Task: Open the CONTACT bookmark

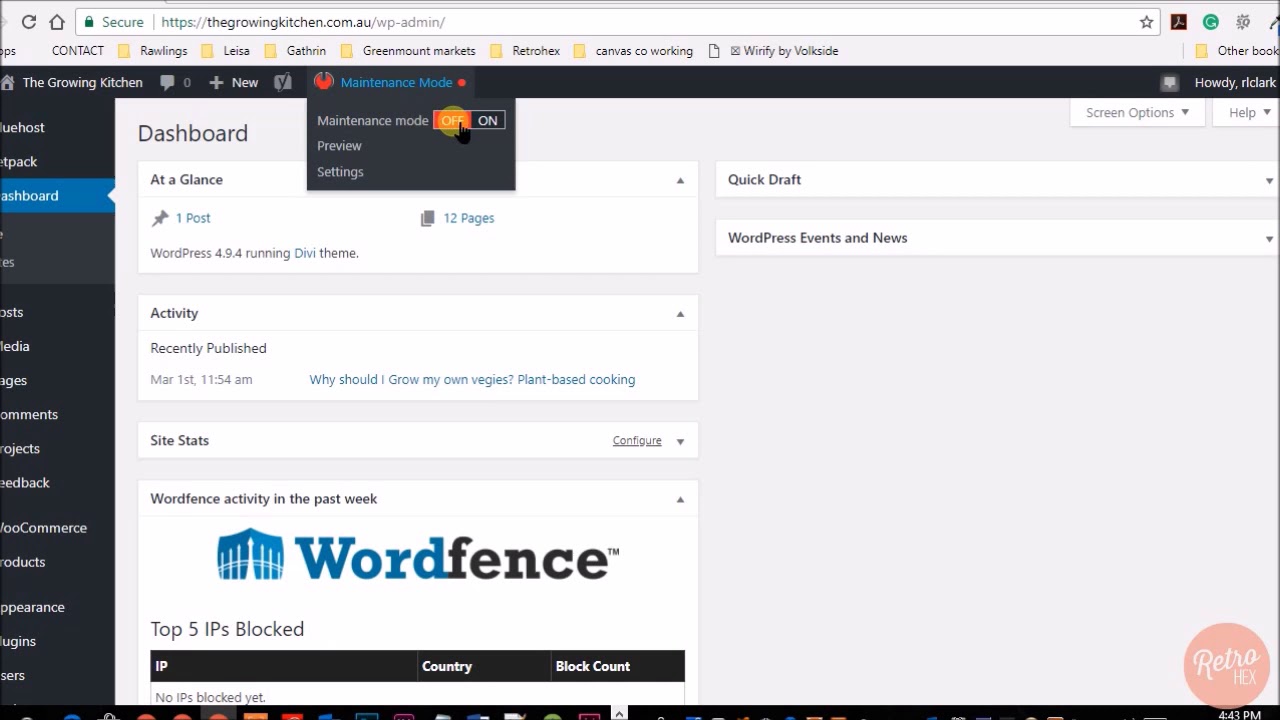Action: pos(77,51)
